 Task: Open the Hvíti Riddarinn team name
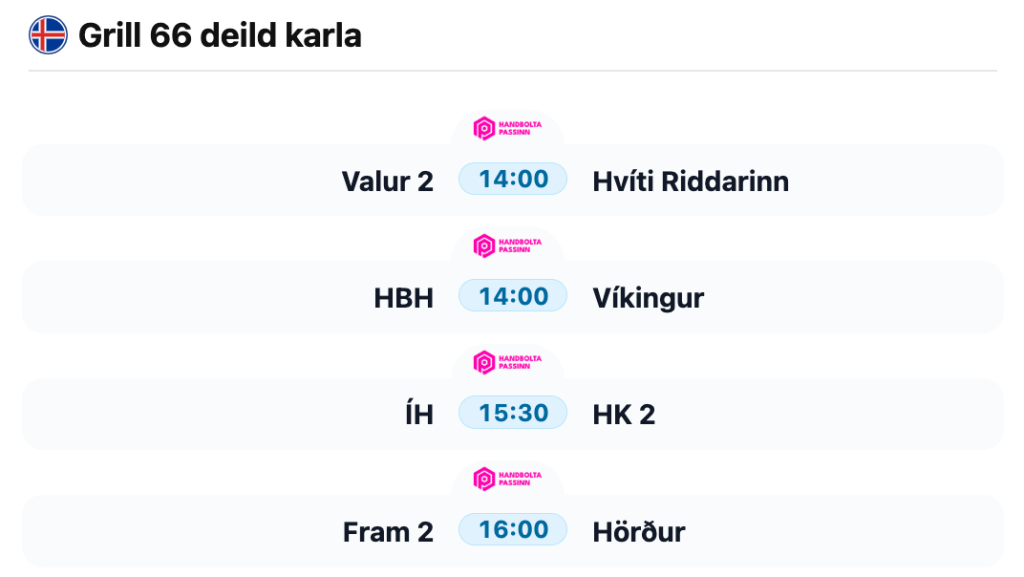point(690,181)
